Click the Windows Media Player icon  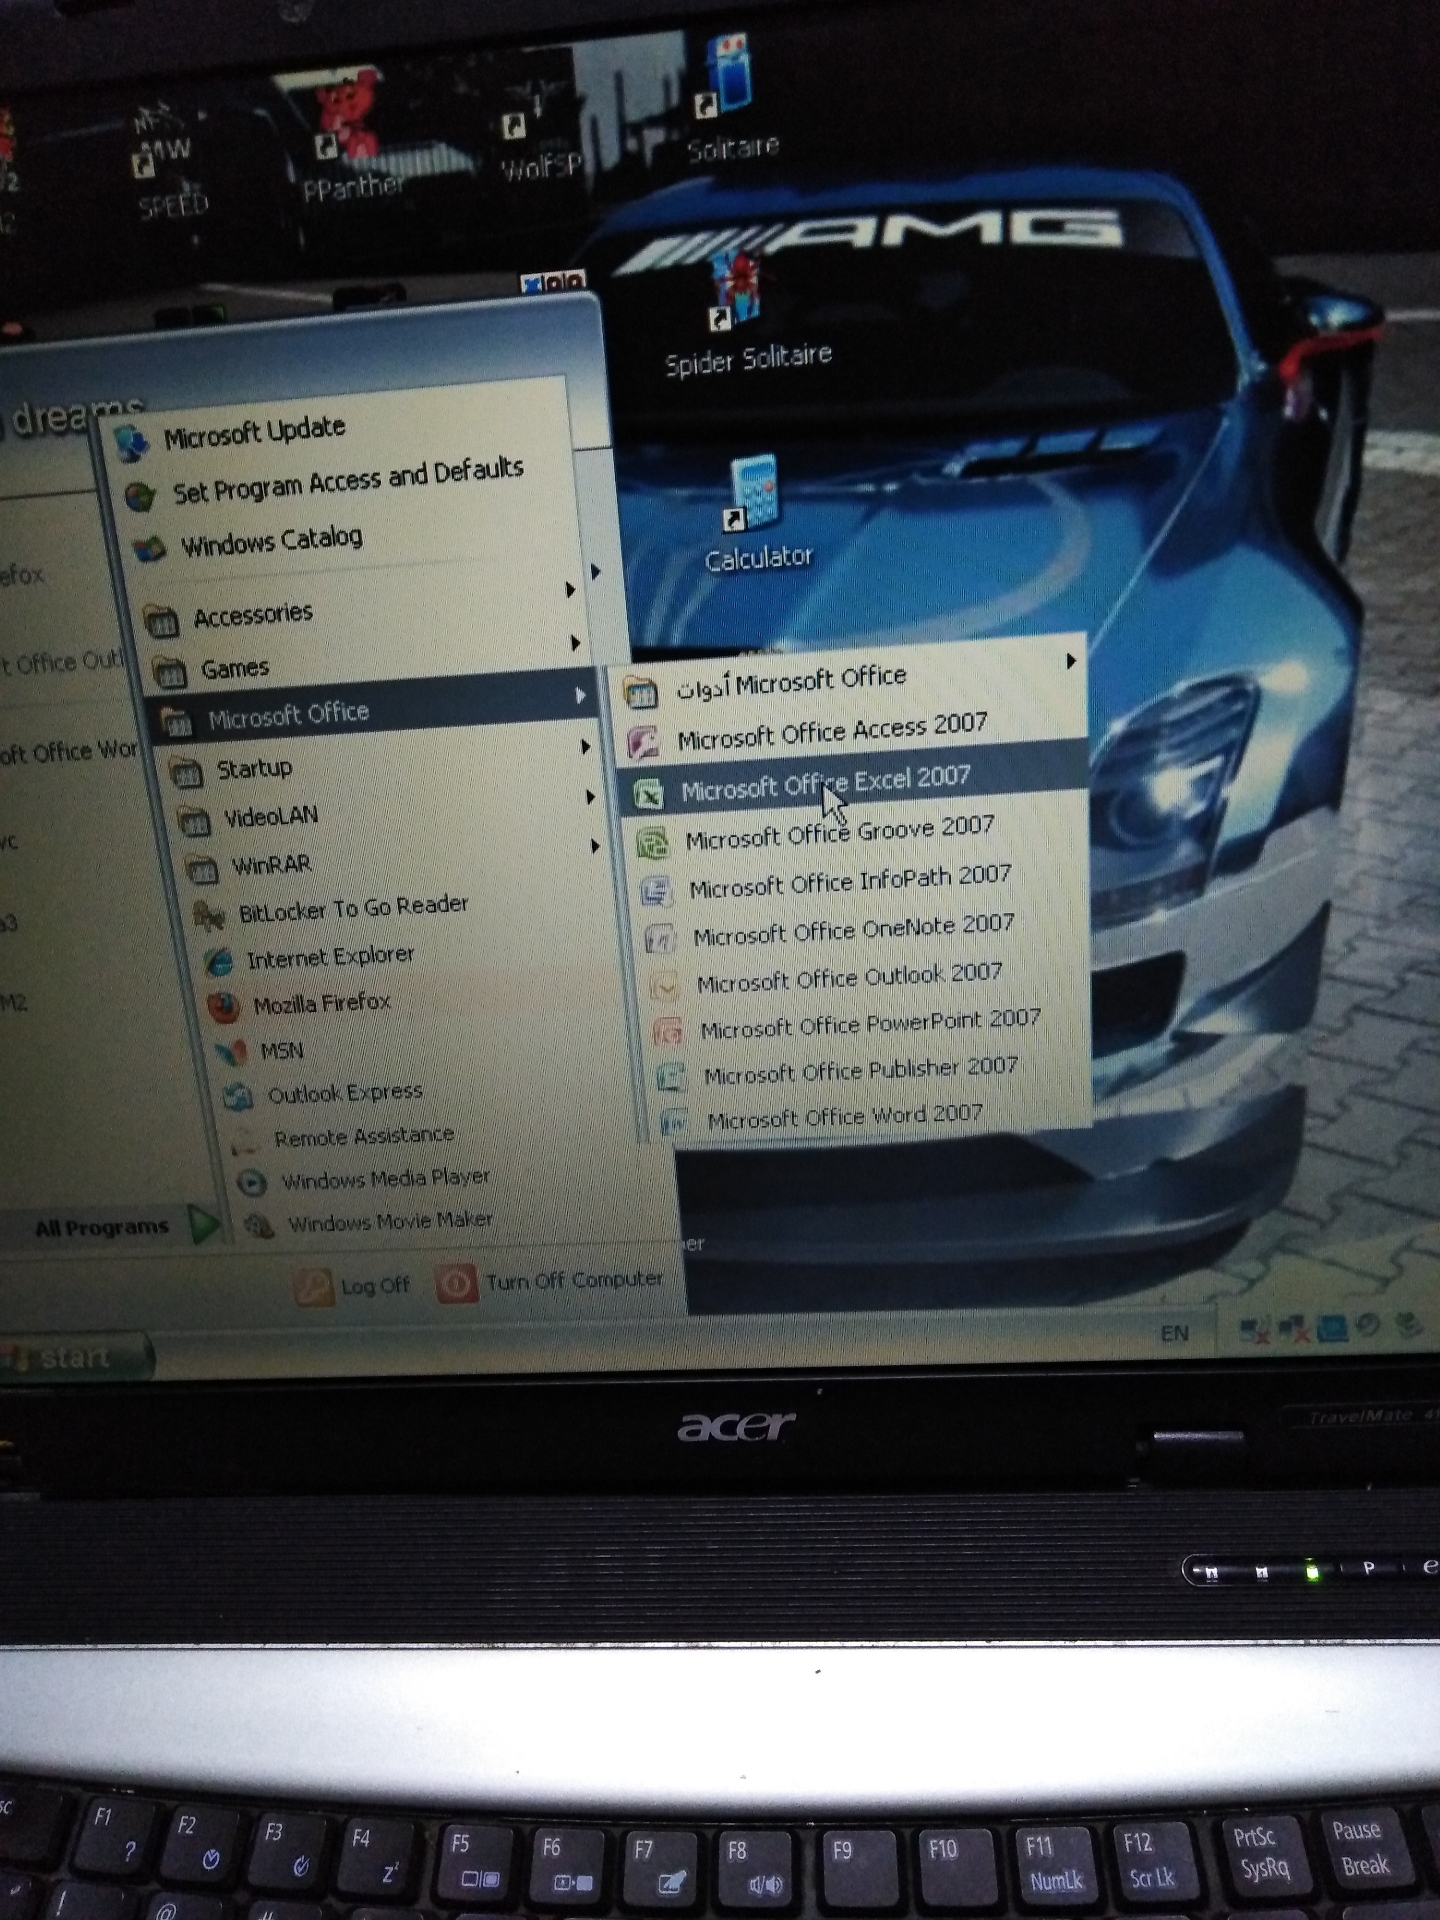(251, 1183)
